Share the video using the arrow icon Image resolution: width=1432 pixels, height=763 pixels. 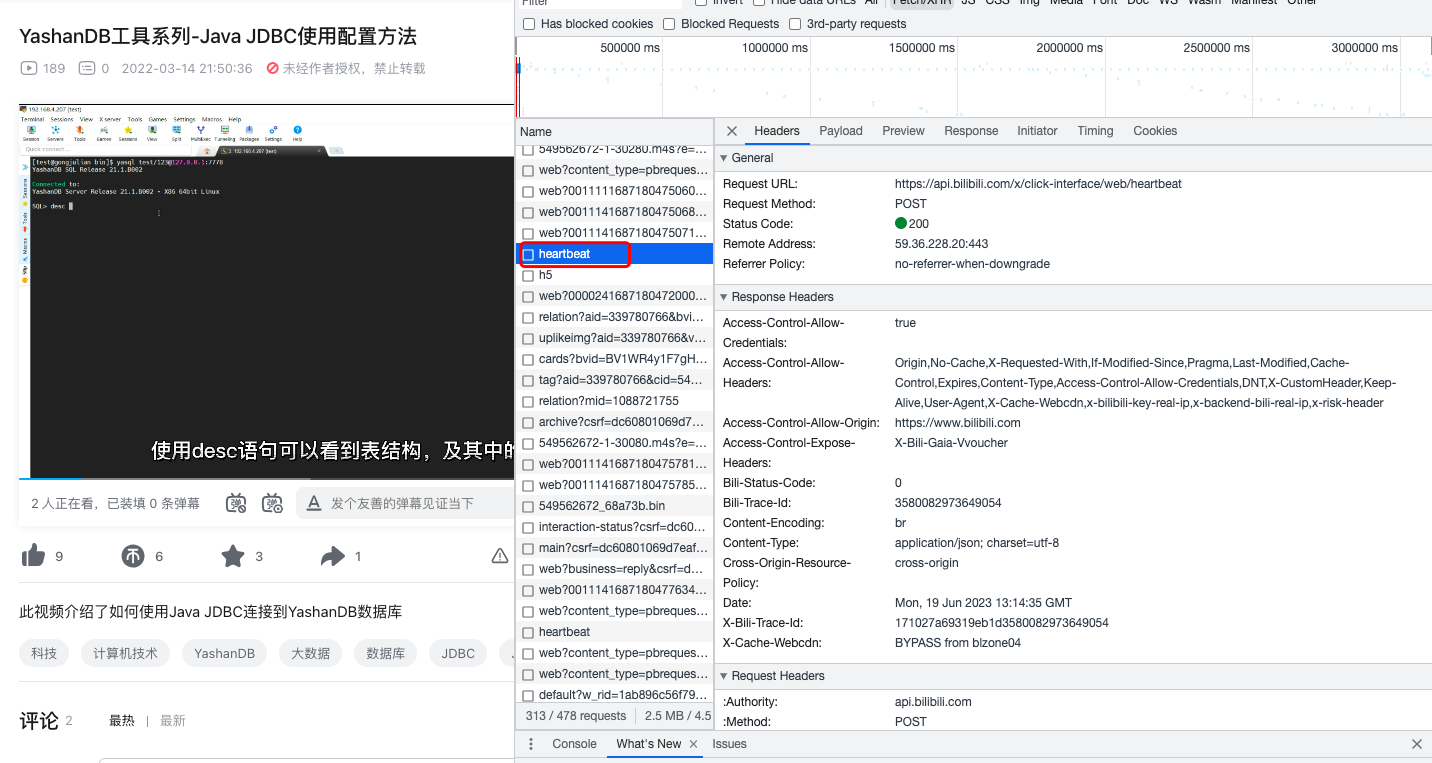click(333, 556)
